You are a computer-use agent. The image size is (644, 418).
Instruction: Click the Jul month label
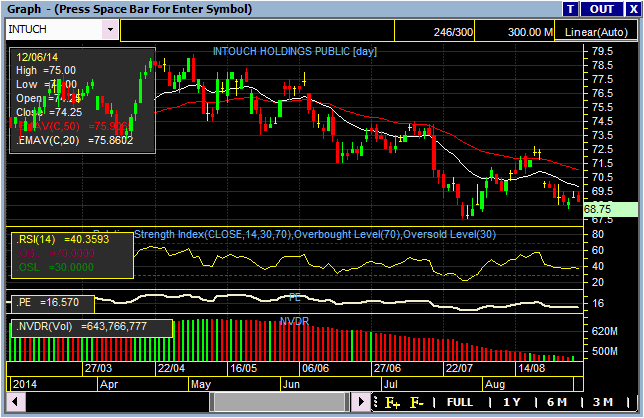pyautogui.click(x=391, y=385)
